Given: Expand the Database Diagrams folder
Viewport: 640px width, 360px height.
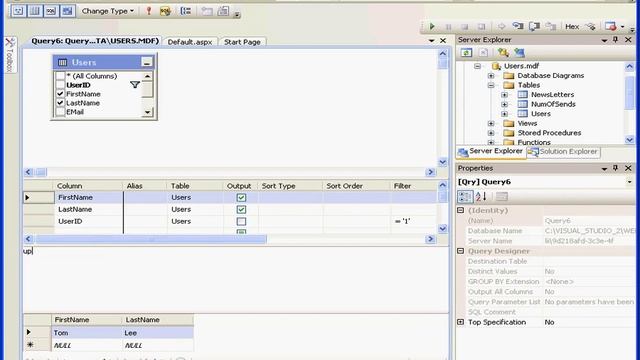Looking at the screenshot, I should [x=491, y=76].
